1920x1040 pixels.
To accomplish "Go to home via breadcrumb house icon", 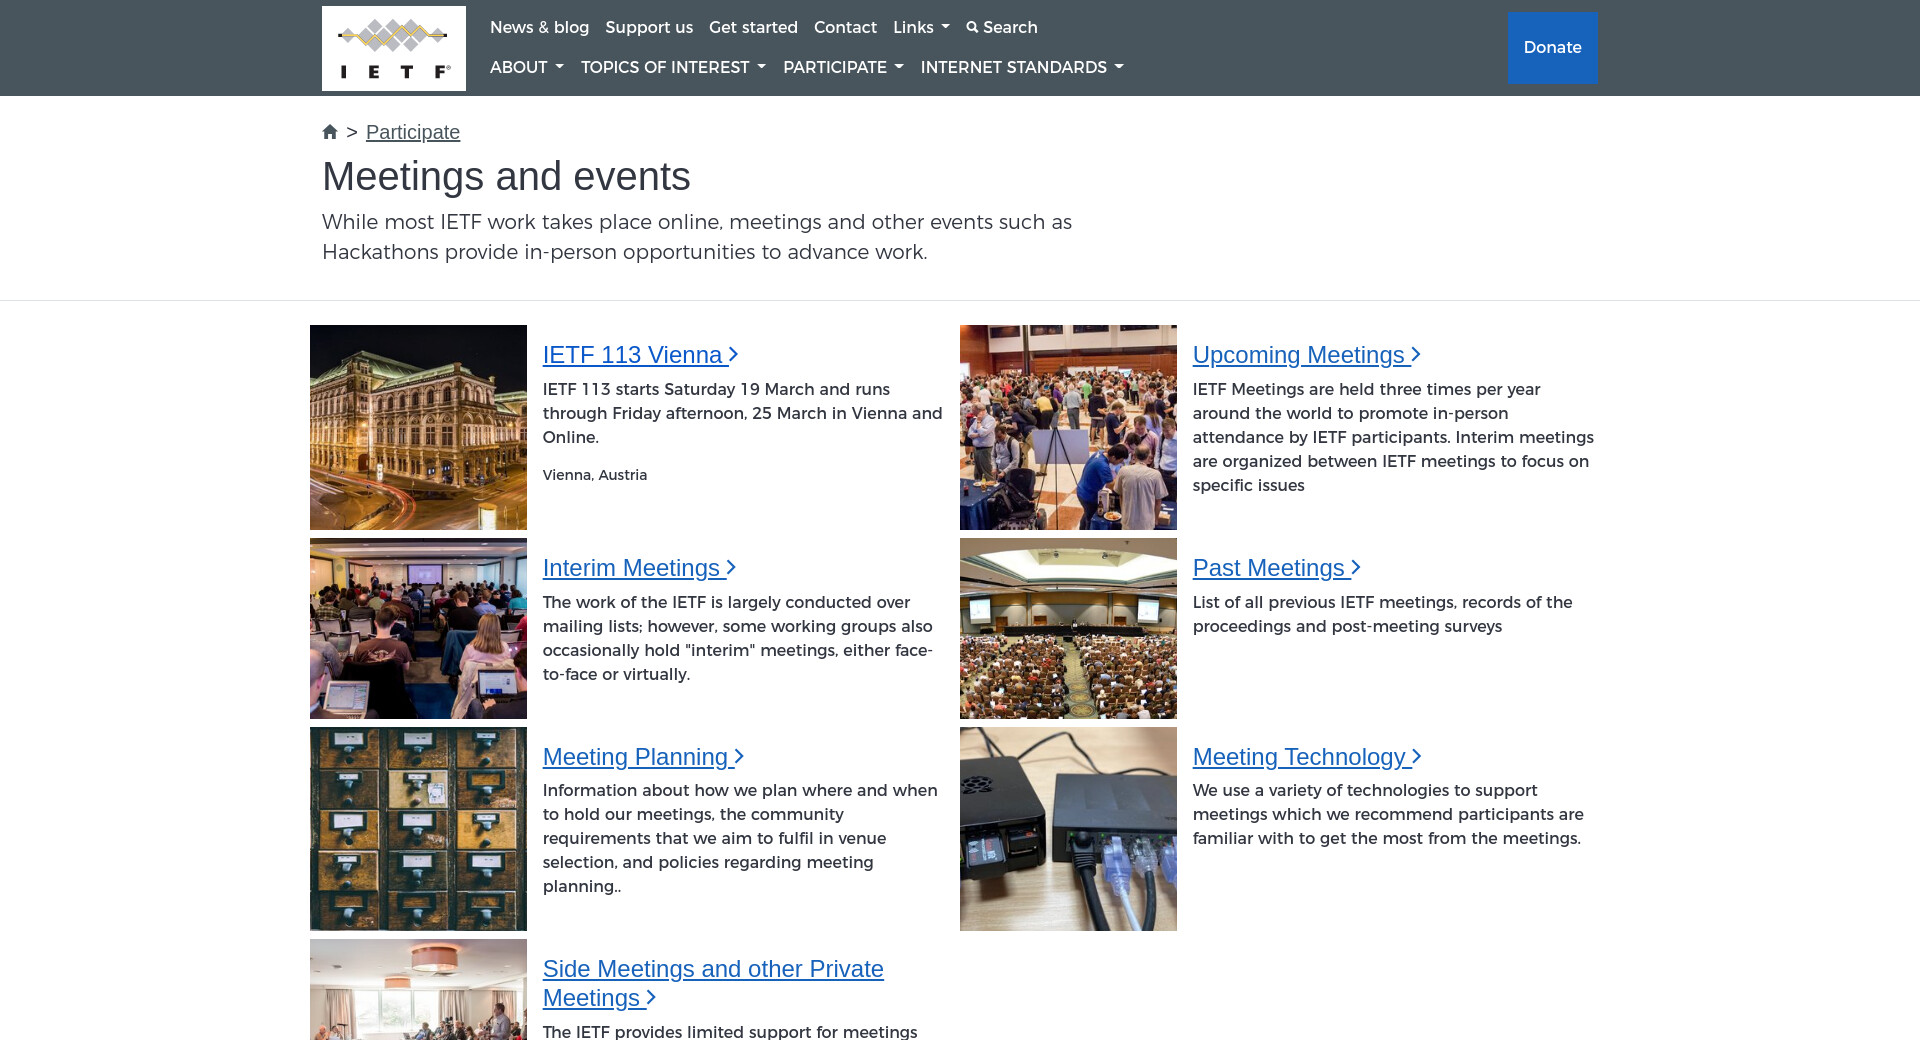I will coord(330,132).
